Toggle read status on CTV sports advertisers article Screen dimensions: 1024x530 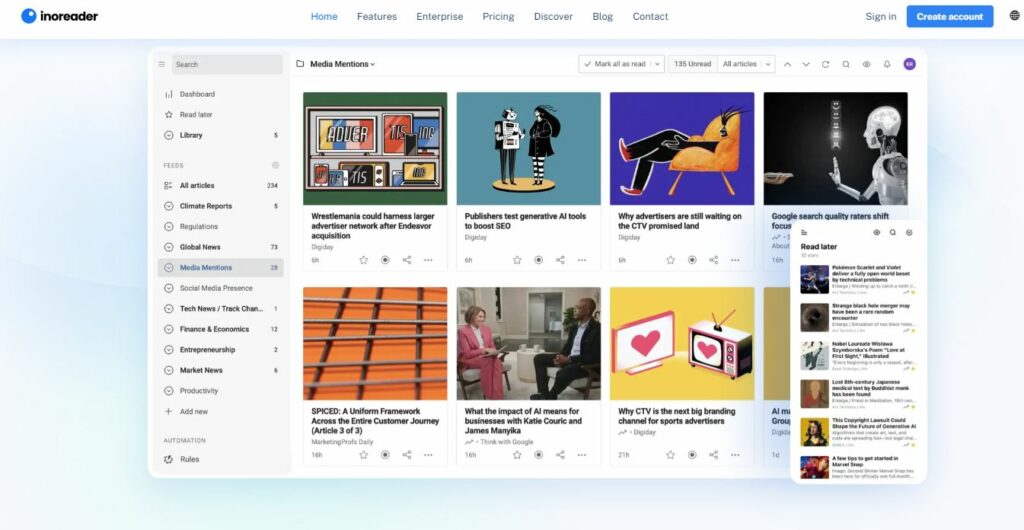point(692,455)
